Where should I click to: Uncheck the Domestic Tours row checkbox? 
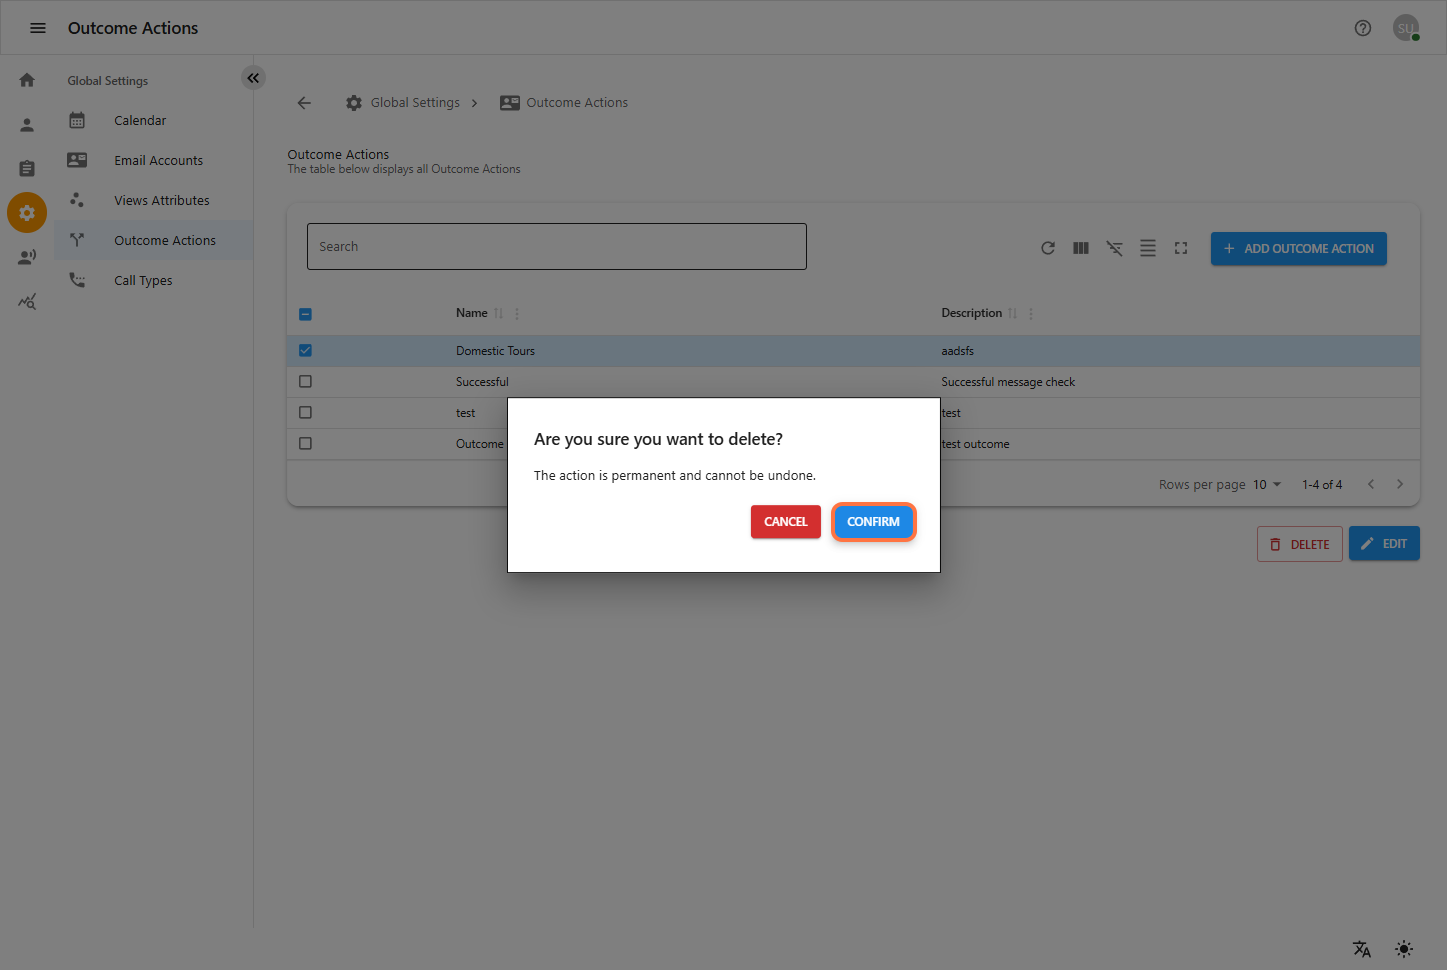305,351
